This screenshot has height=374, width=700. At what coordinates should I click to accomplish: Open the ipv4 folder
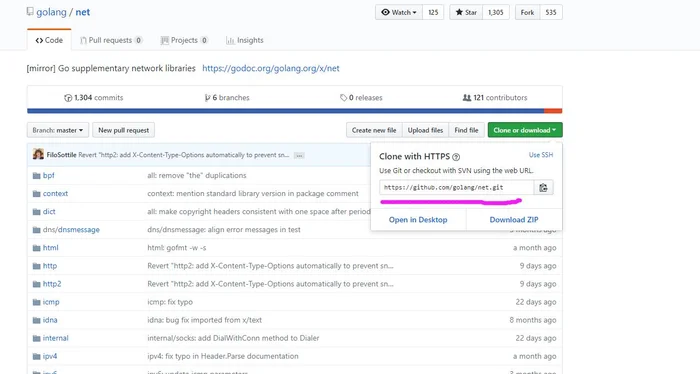click(x=50, y=356)
